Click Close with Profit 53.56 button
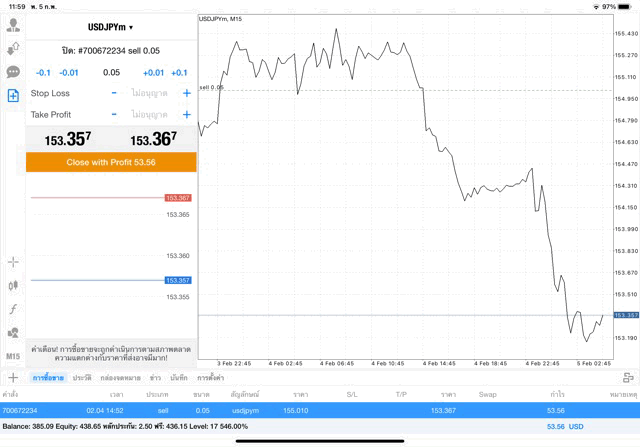The height and width of the screenshot is (447, 640). 111,162
